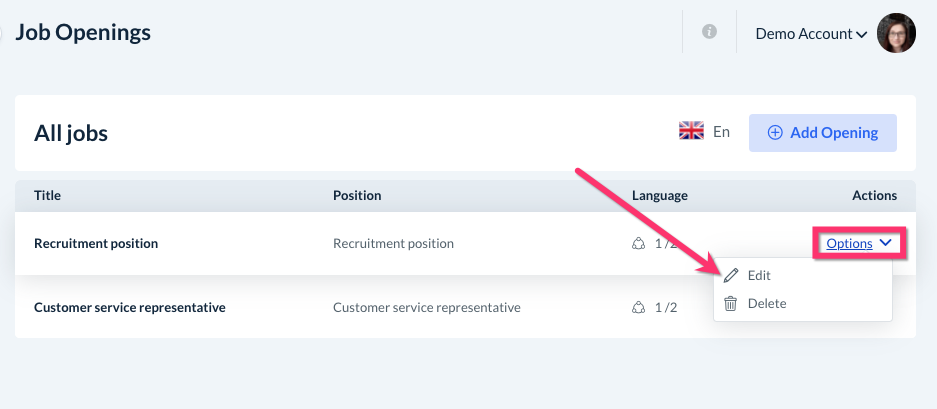Click the pencil edit icon
This screenshot has width=937, height=409.
(x=731, y=275)
